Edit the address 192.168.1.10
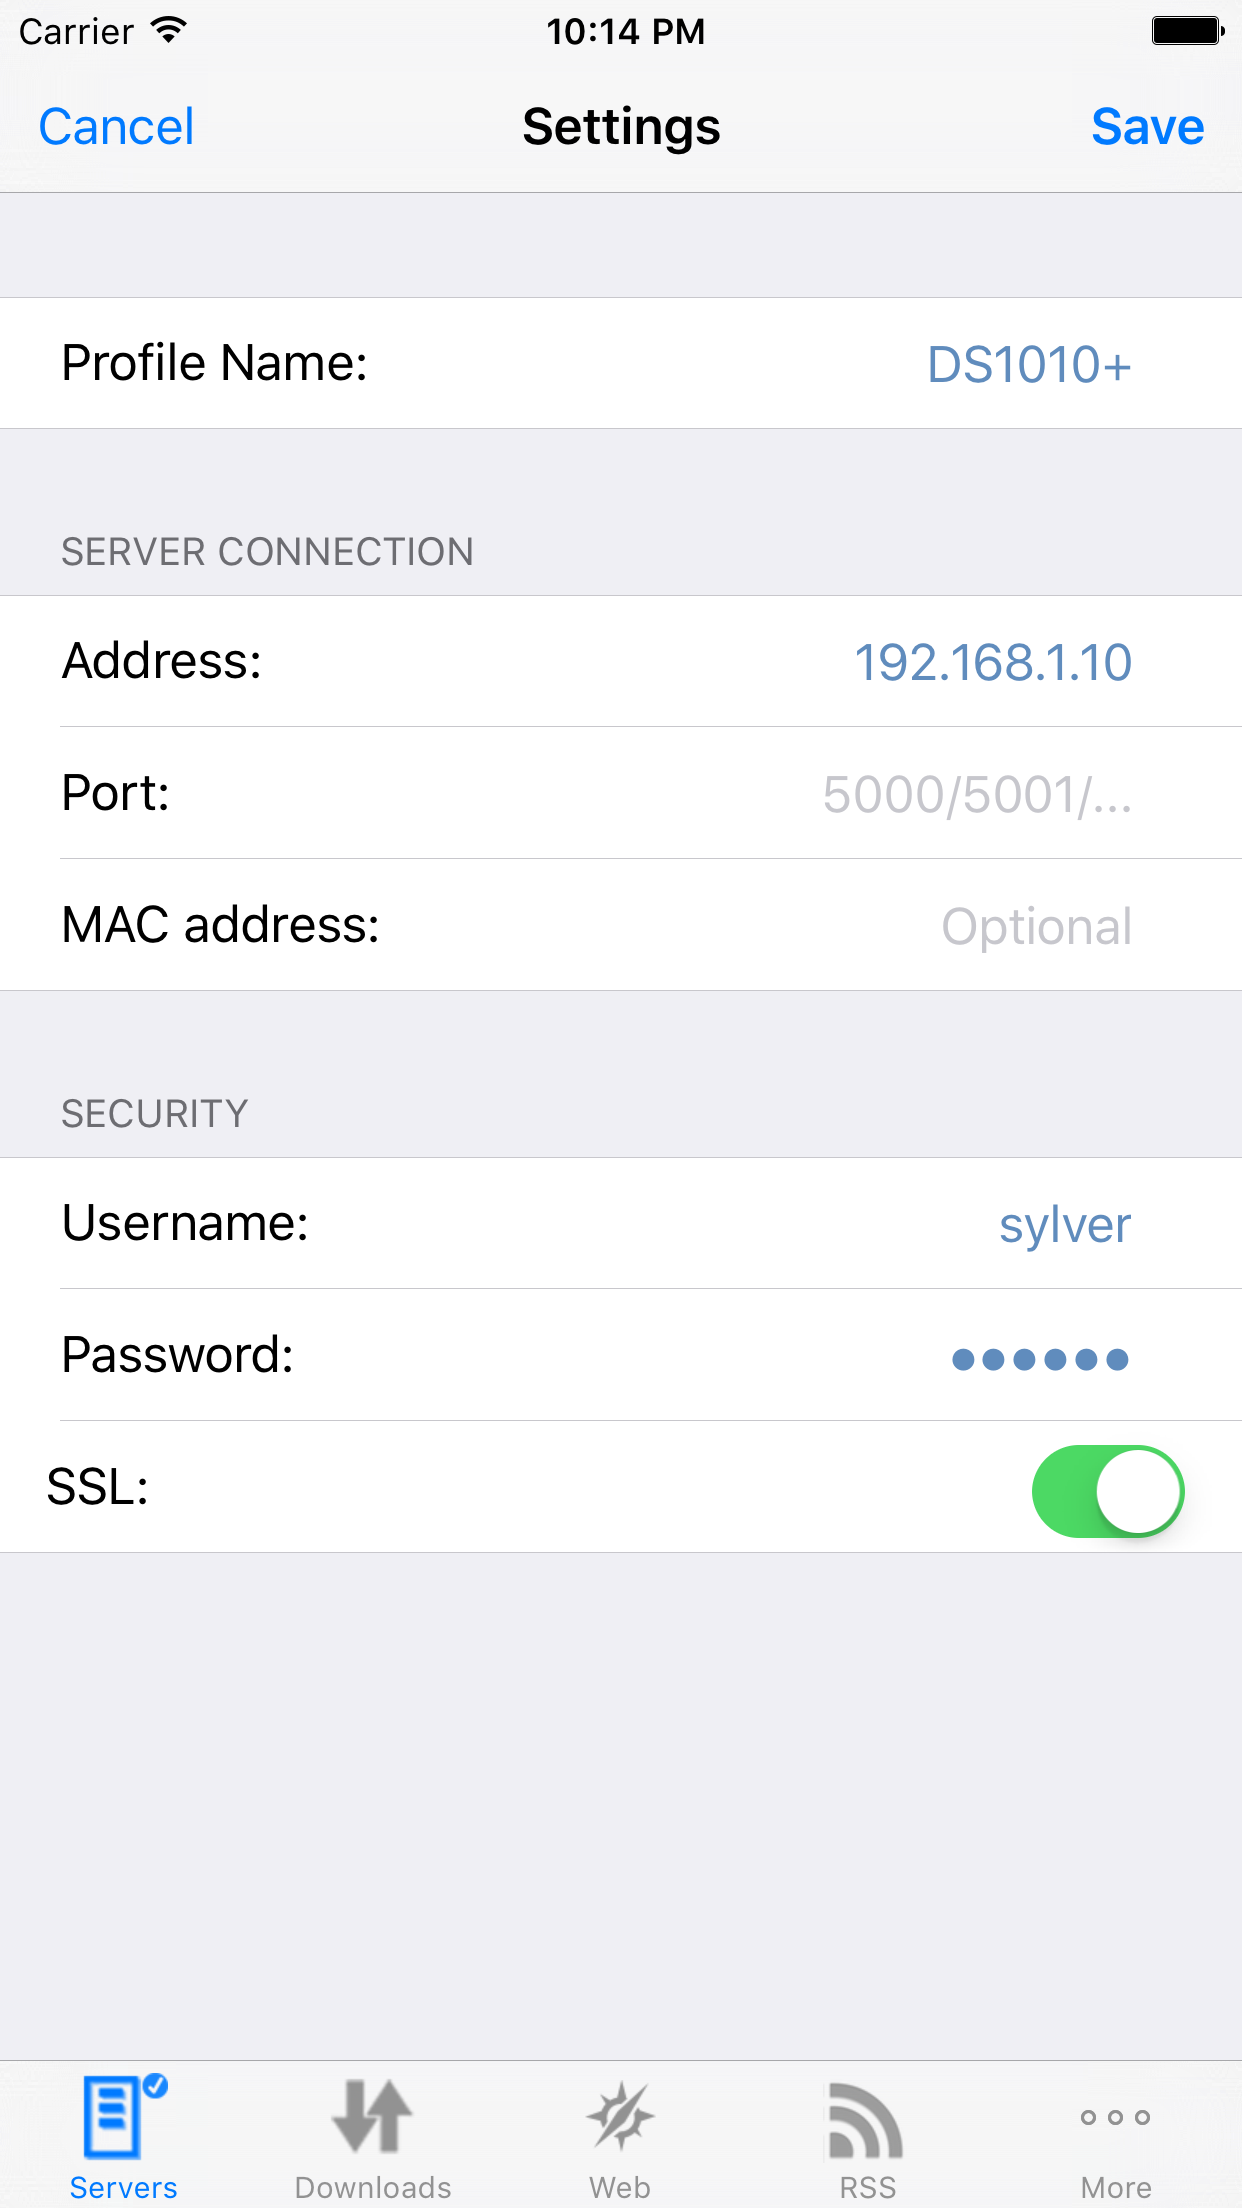 coord(994,662)
